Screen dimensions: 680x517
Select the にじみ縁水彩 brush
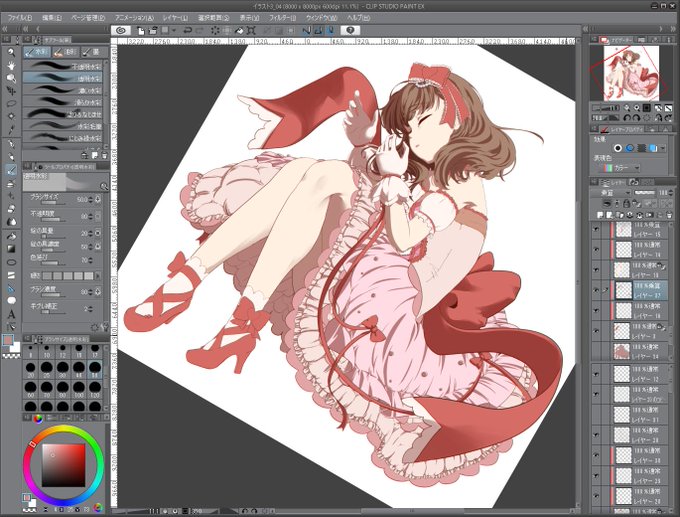click(62, 138)
